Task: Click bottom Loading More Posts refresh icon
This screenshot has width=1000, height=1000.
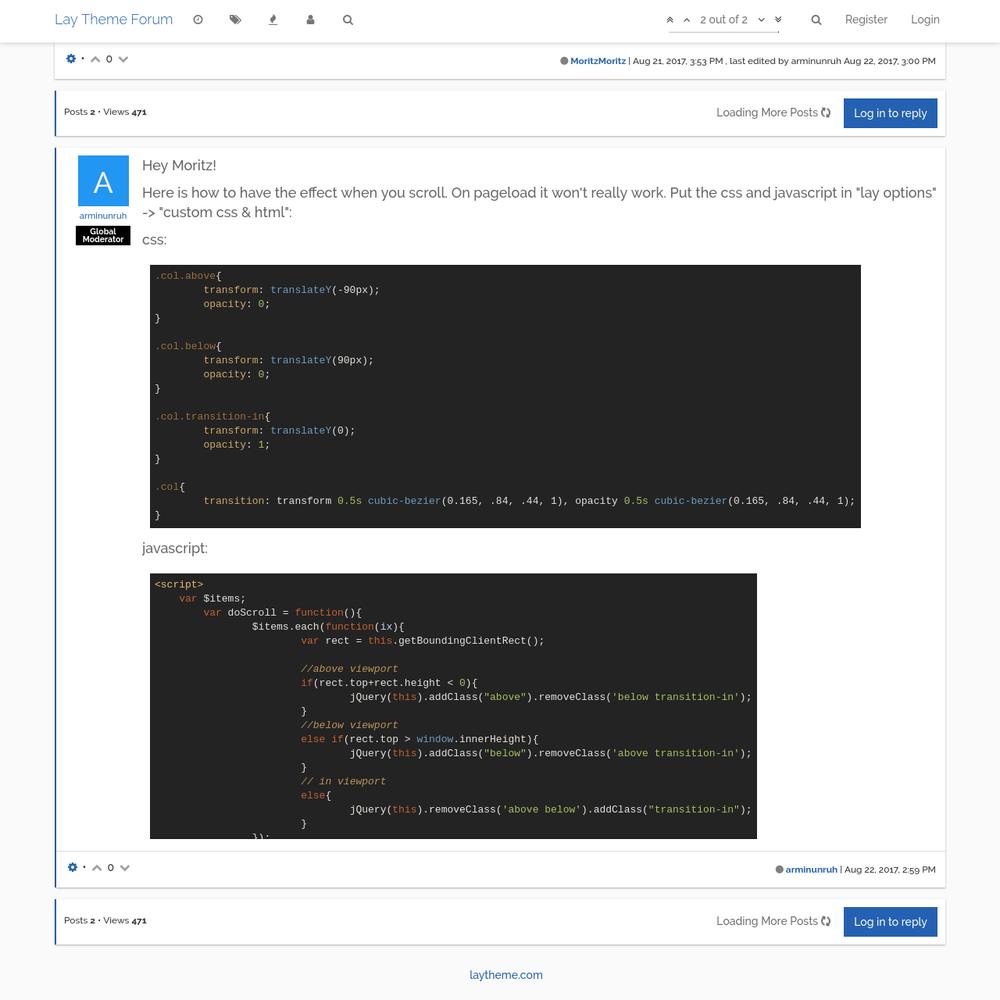Action: click(826, 921)
